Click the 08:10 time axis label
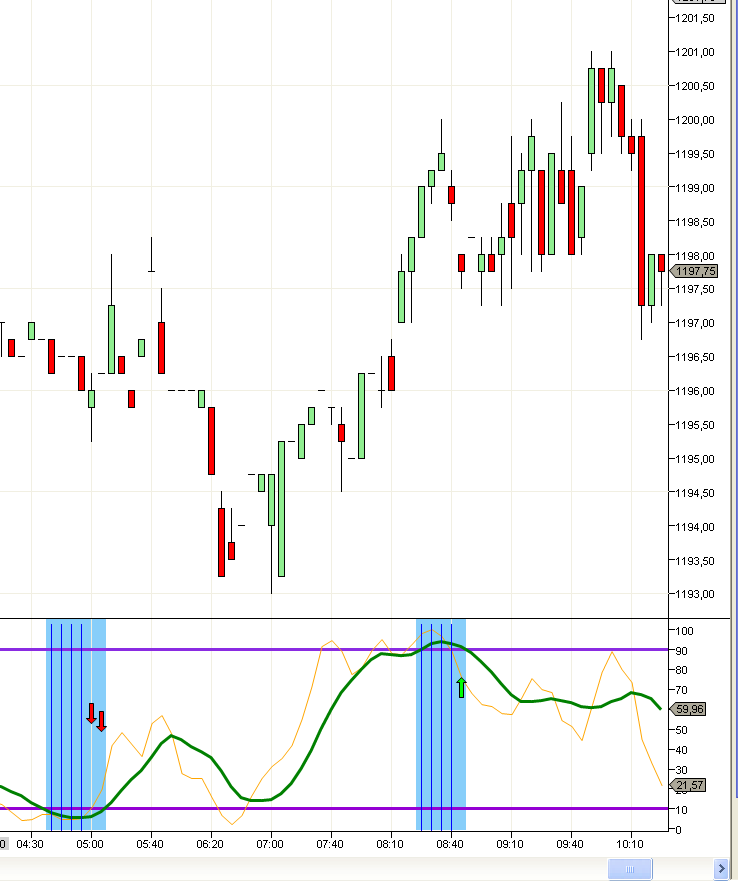The image size is (738, 881). (390, 844)
